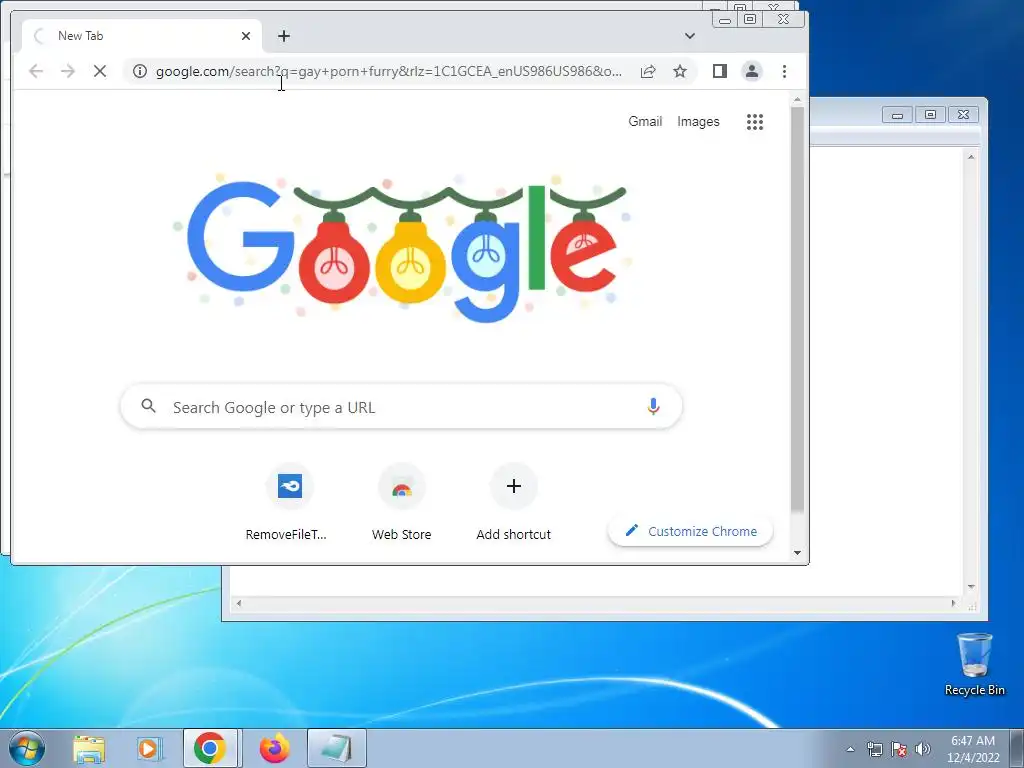Open the Google apps grid
Screen dimensions: 1024x768
coord(755,121)
